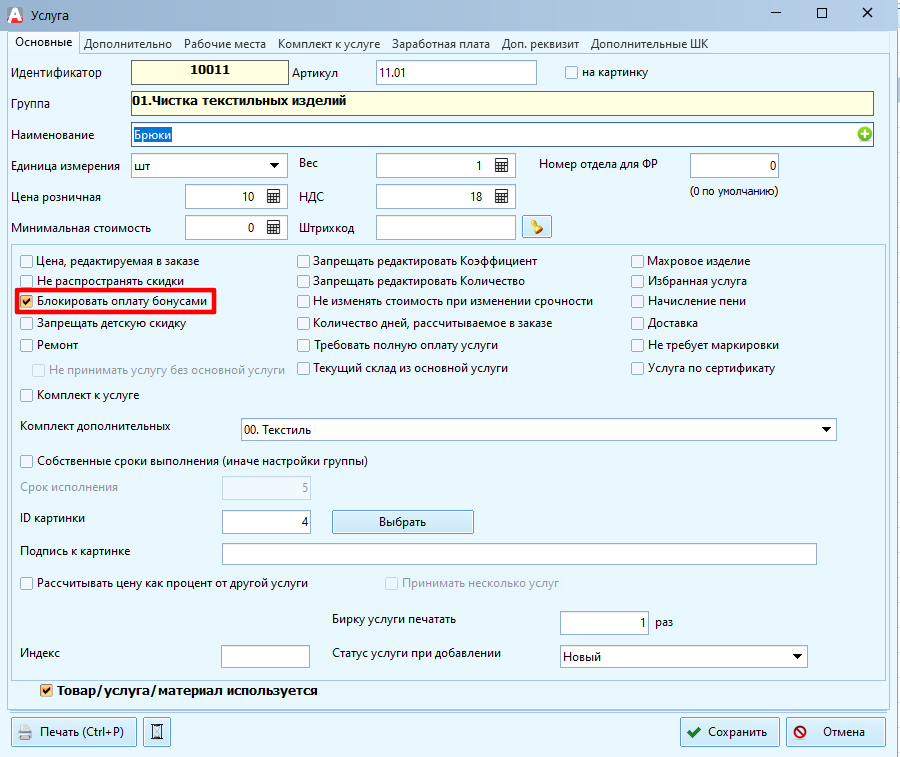Switch to the Заработная плата tab
Viewport: 900px width, 757px height.
tap(440, 44)
